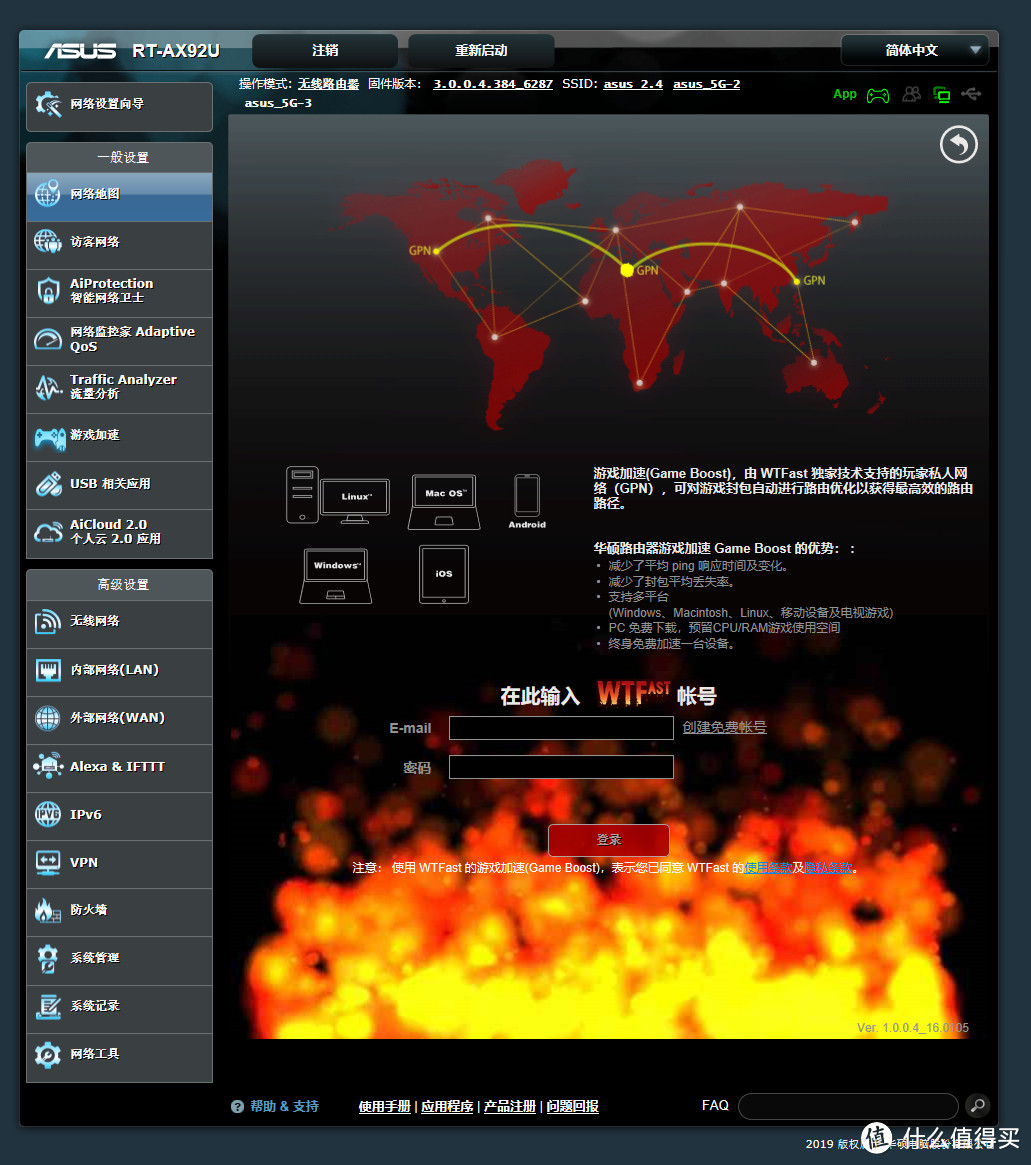Open 问题回报 feedback link
This screenshot has width=1031, height=1165.
point(573,1106)
